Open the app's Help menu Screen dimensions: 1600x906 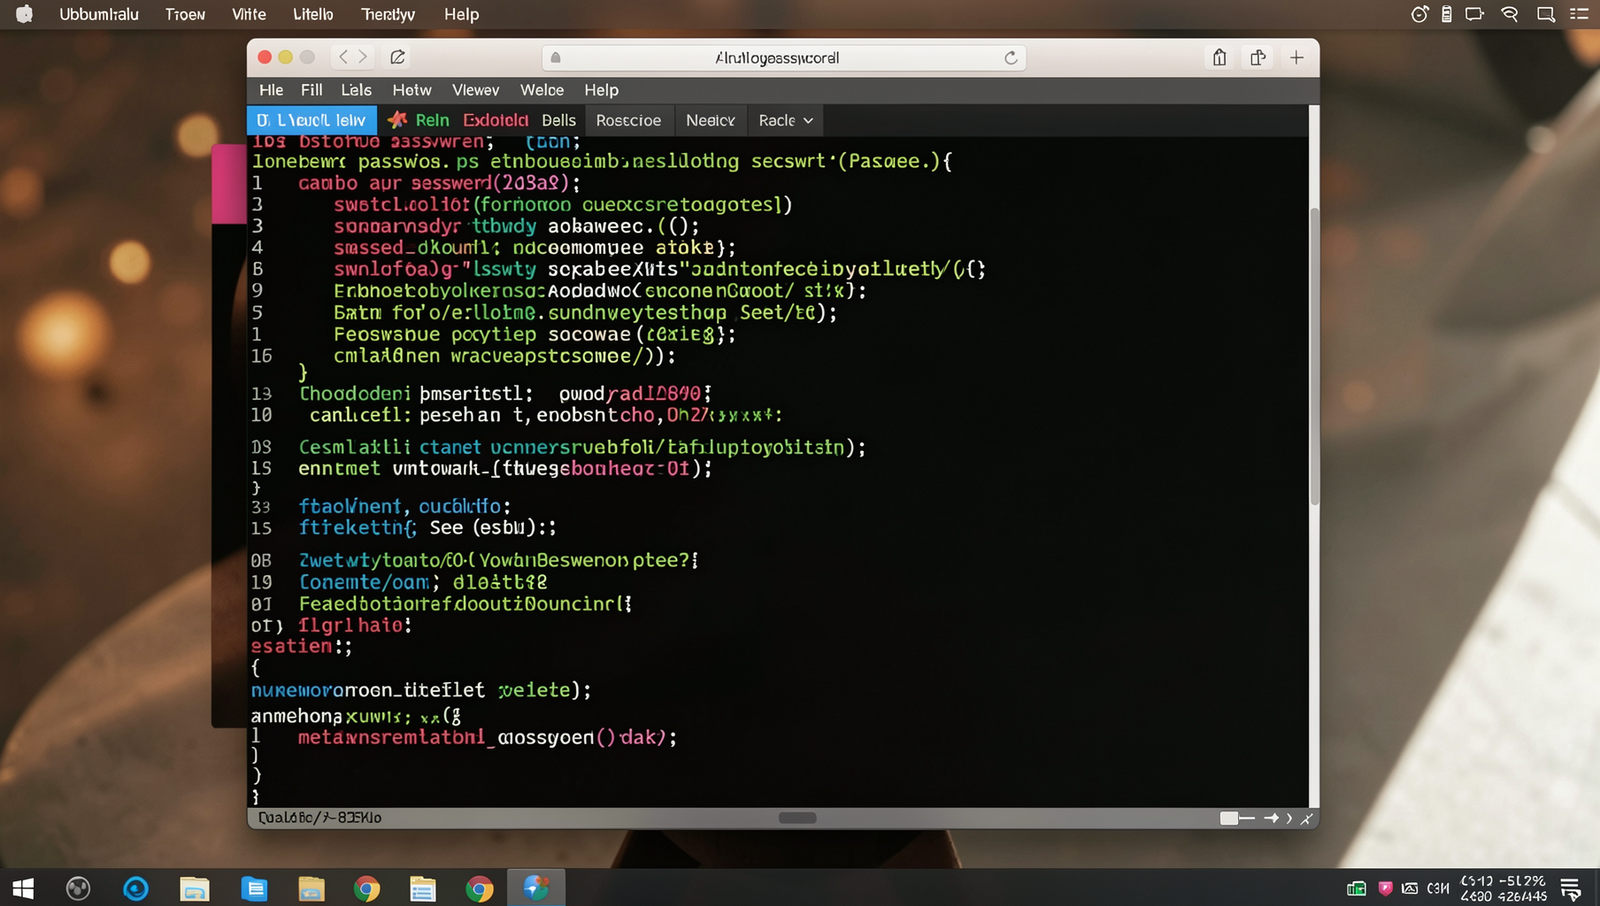(601, 90)
